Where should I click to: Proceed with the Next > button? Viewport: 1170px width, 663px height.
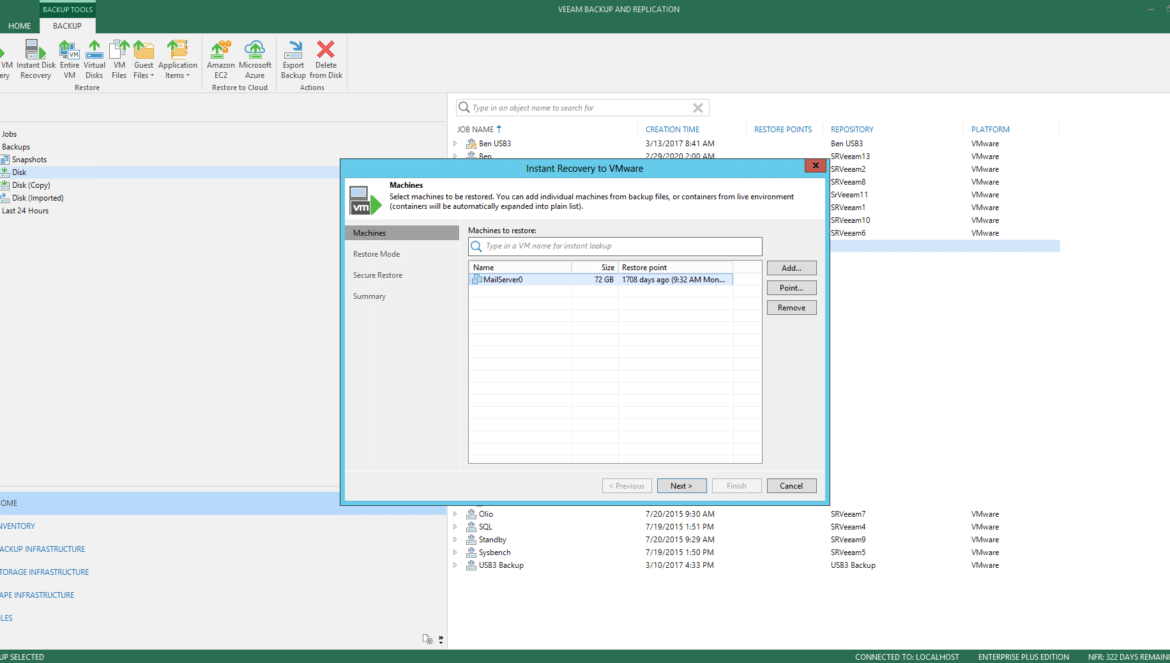[681, 486]
